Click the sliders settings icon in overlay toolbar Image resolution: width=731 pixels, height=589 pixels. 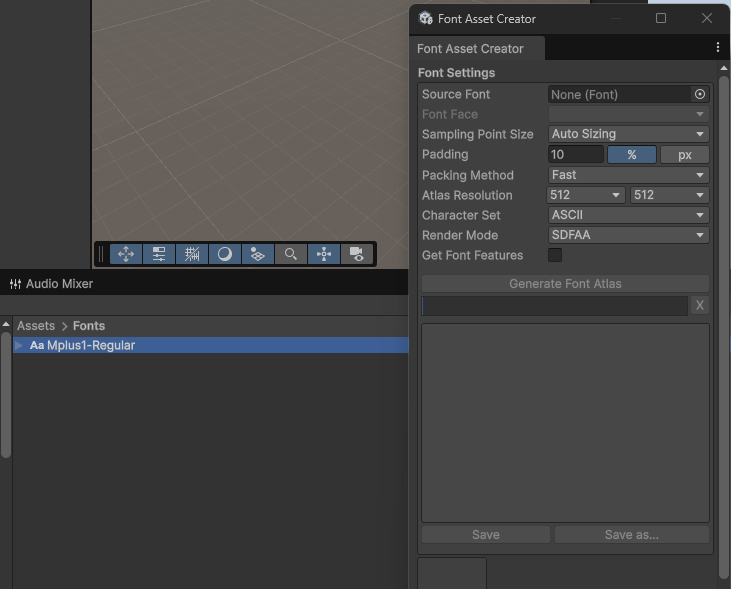[x=159, y=254]
